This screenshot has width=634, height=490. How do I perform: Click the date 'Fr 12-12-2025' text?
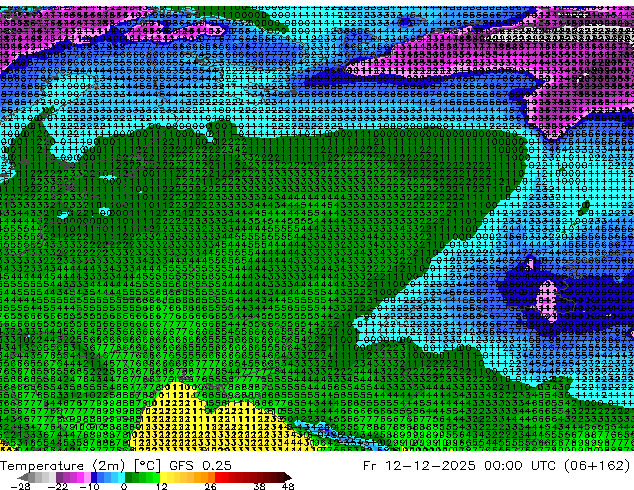[419, 466]
